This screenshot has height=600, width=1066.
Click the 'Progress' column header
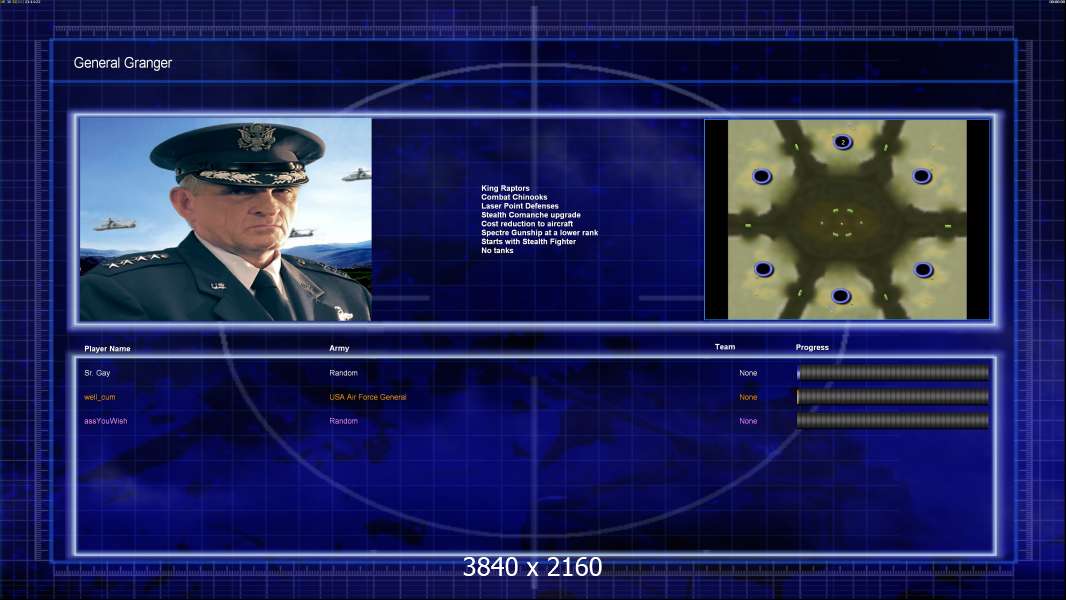(812, 347)
